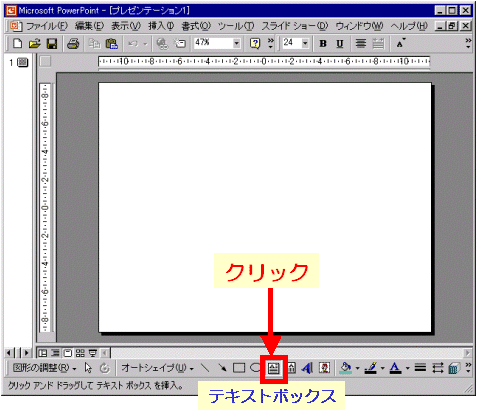
Task: Open a file with folder icon
Action: pyautogui.click(x=34, y=44)
